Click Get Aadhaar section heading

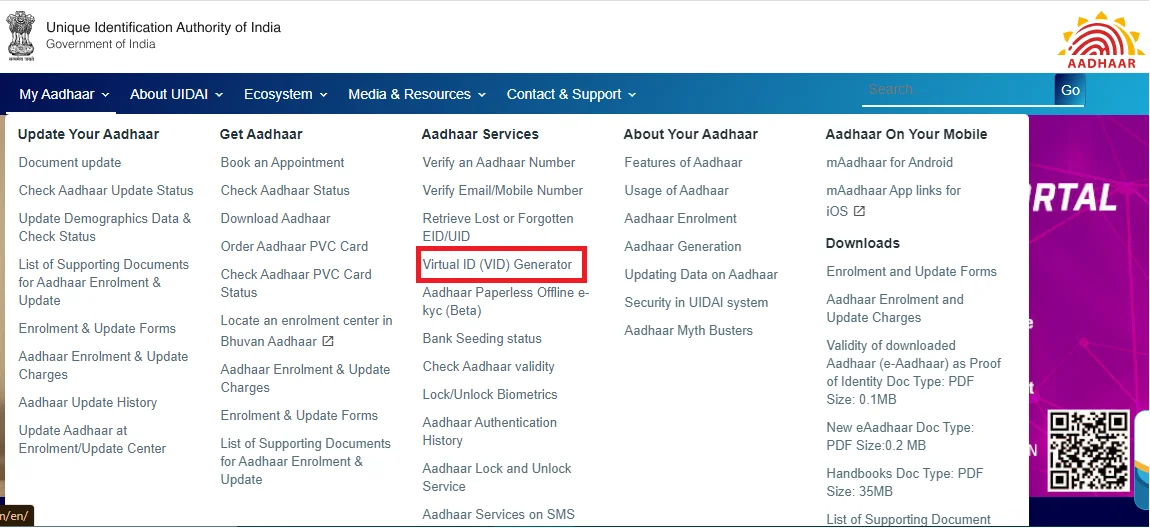coord(261,134)
